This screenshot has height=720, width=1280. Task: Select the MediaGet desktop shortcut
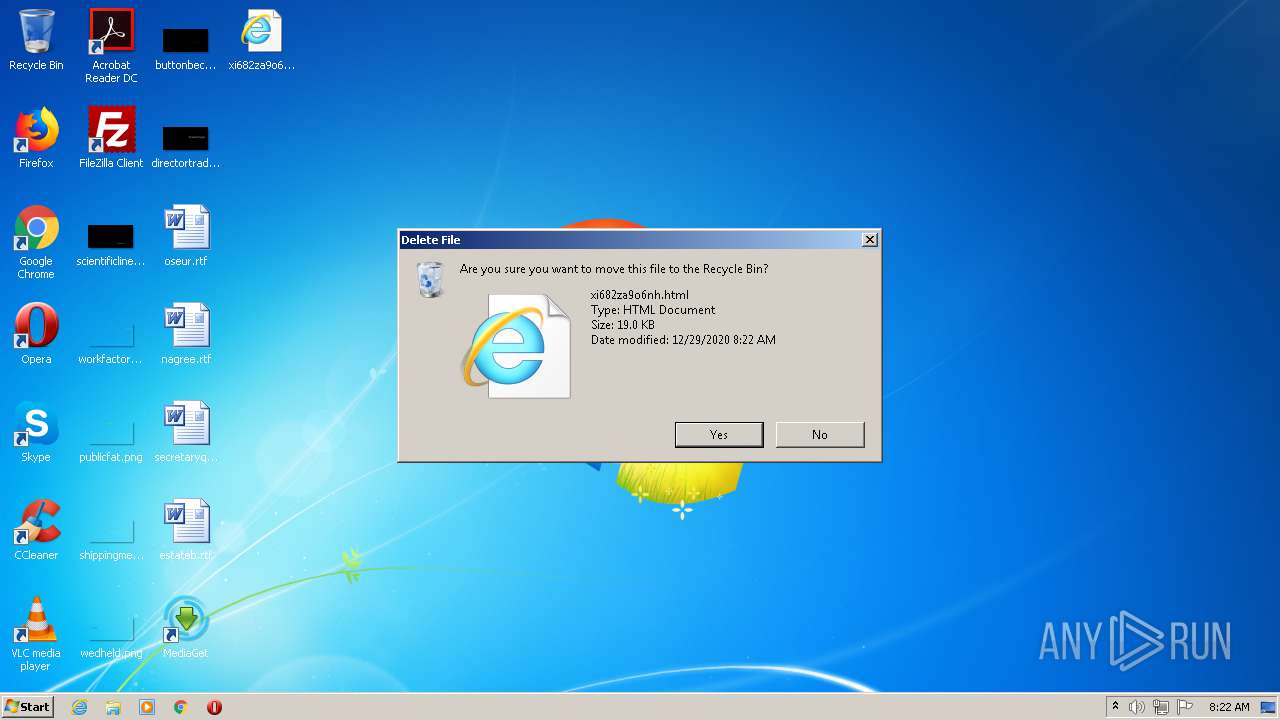click(185, 628)
